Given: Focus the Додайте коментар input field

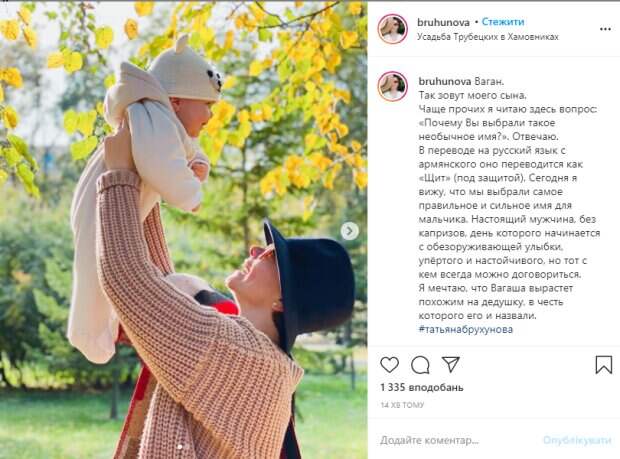Looking at the screenshot, I should click(x=455, y=440).
